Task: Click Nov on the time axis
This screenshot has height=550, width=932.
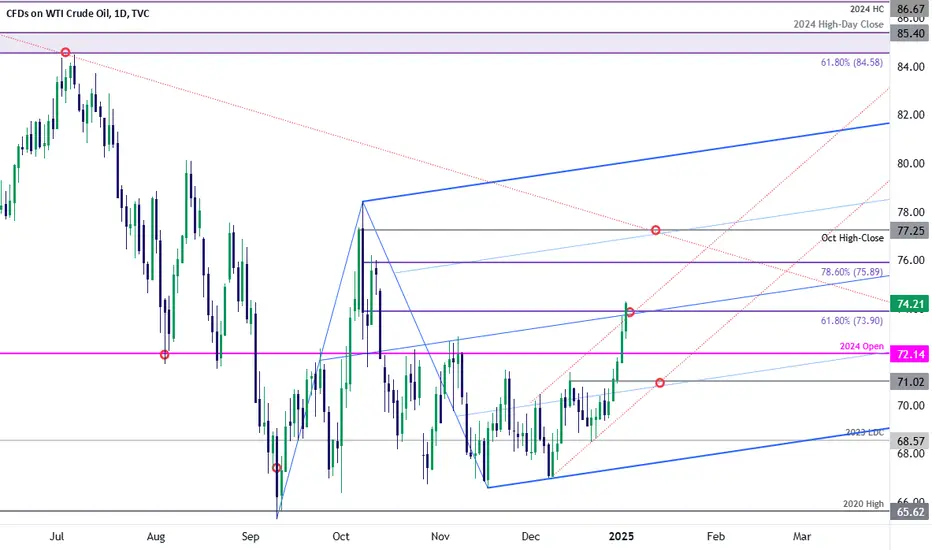Action: pos(440,536)
